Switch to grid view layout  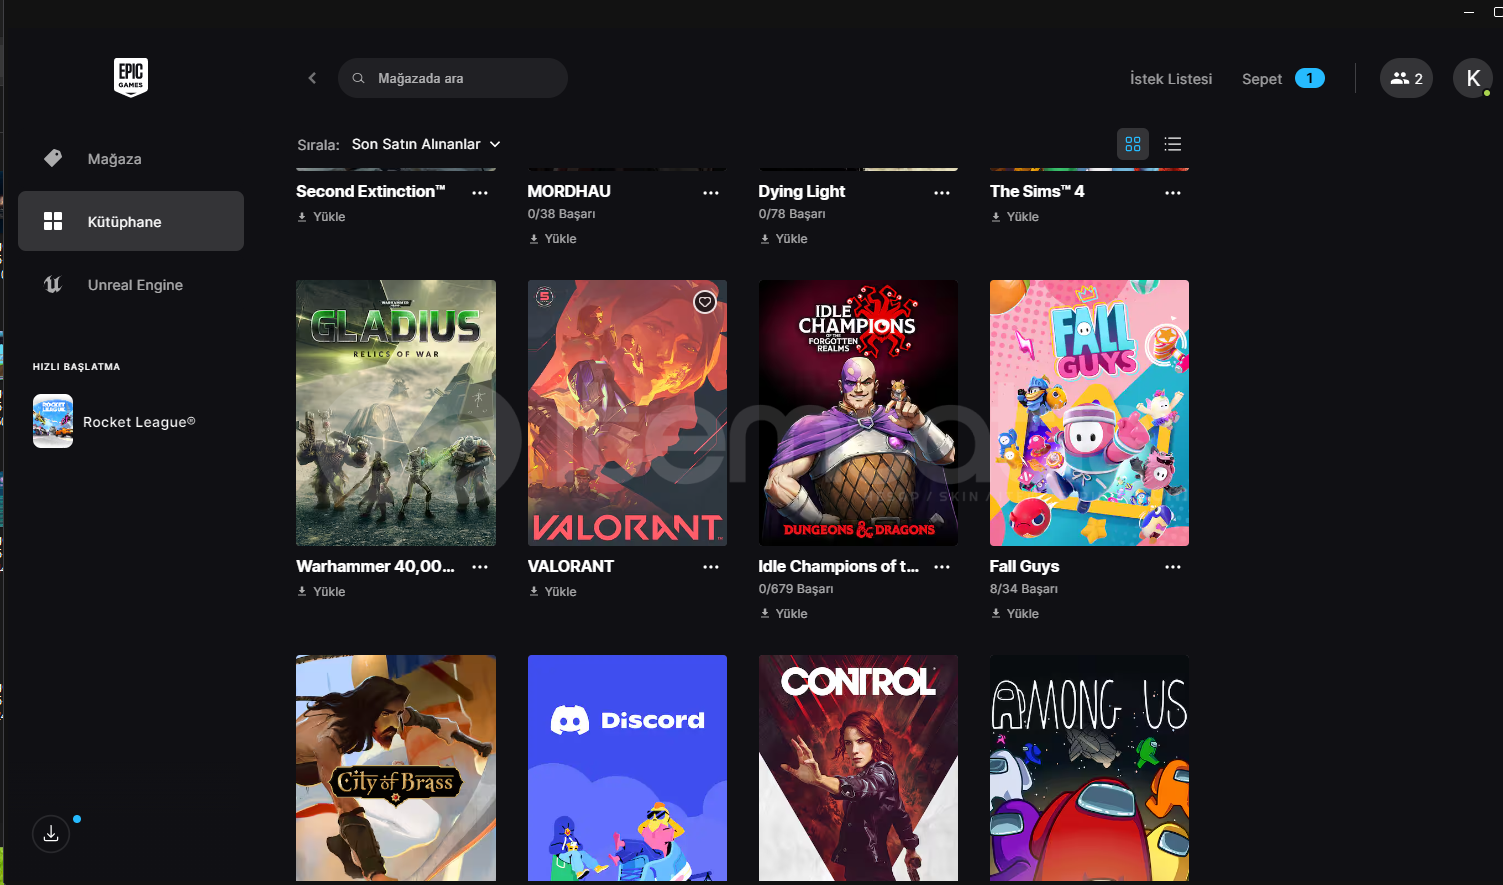(1133, 144)
